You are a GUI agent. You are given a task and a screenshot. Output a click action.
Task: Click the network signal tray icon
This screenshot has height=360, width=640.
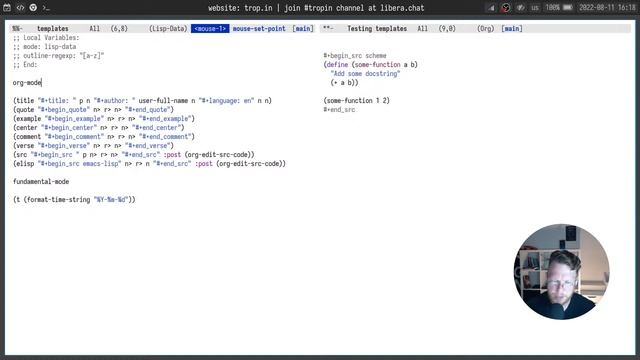(491, 8)
